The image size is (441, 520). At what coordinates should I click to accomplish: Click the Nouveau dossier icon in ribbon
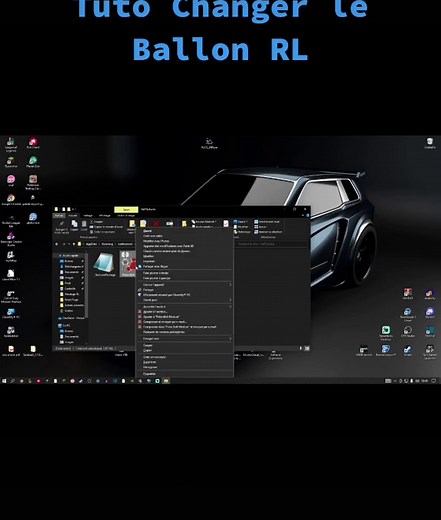[x=184, y=223]
